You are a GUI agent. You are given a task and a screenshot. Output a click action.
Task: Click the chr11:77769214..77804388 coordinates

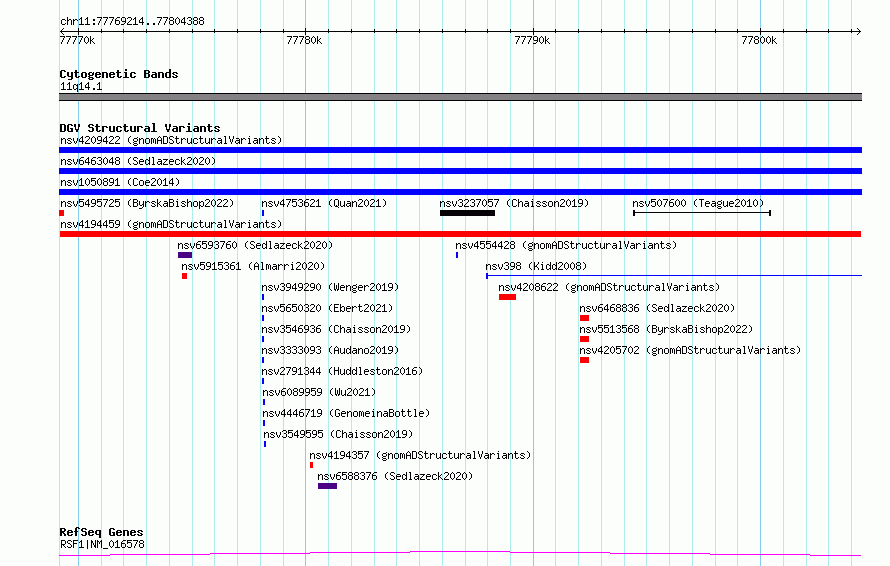pyautogui.click(x=132, y=22)
